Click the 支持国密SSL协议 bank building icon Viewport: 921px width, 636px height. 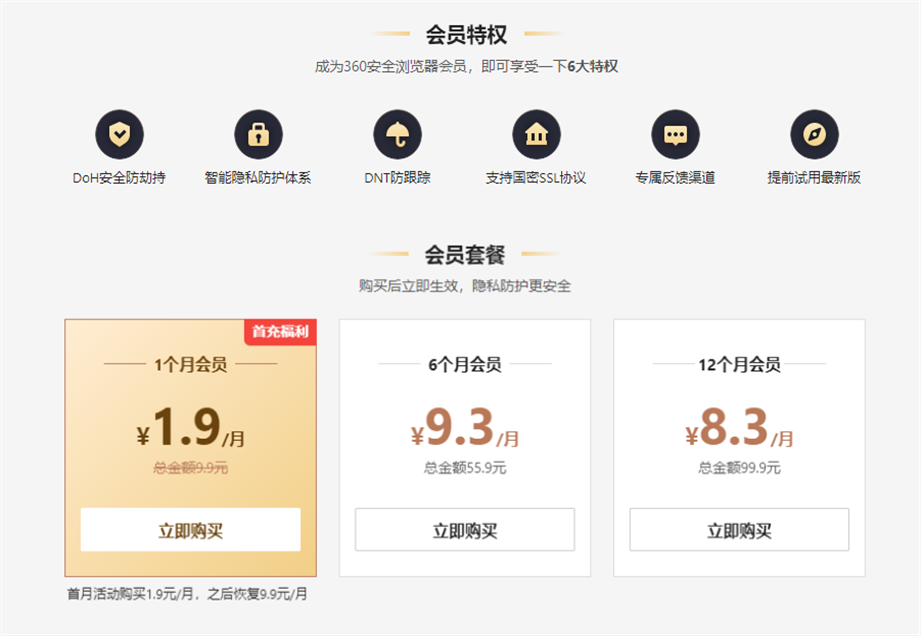click(536, 134)
